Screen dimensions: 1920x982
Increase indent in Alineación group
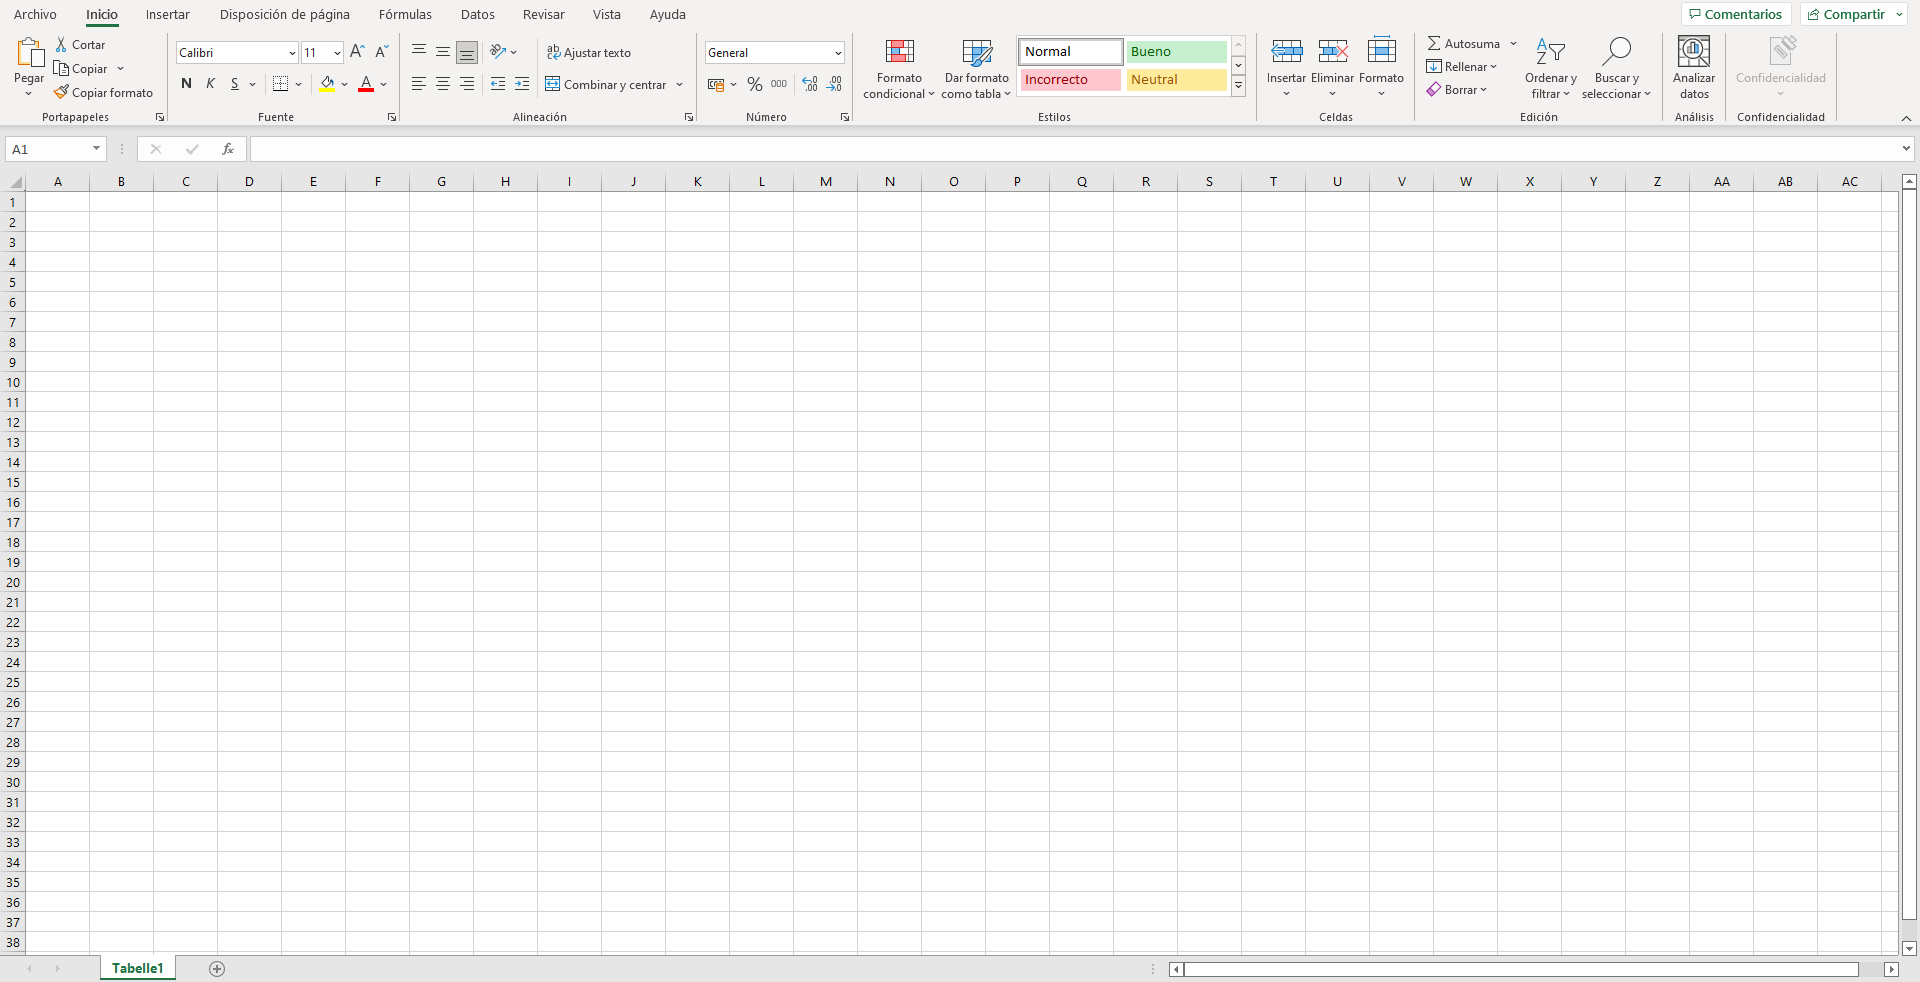click(x=522, y=84)
